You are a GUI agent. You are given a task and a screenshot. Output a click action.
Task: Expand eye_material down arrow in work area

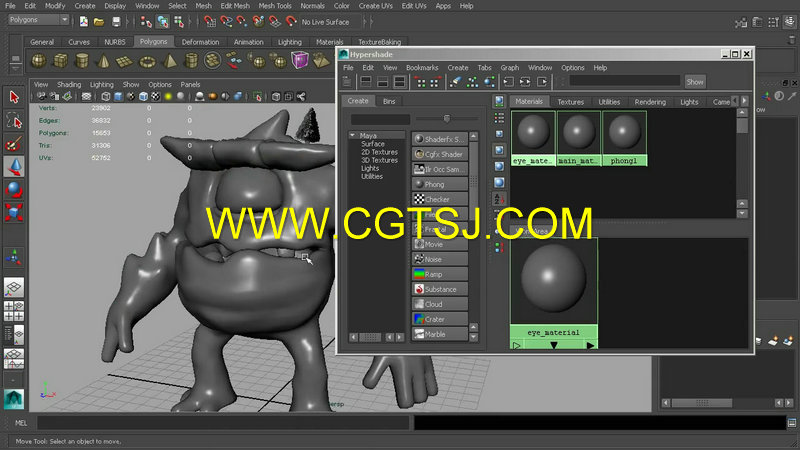coord(554,345)
